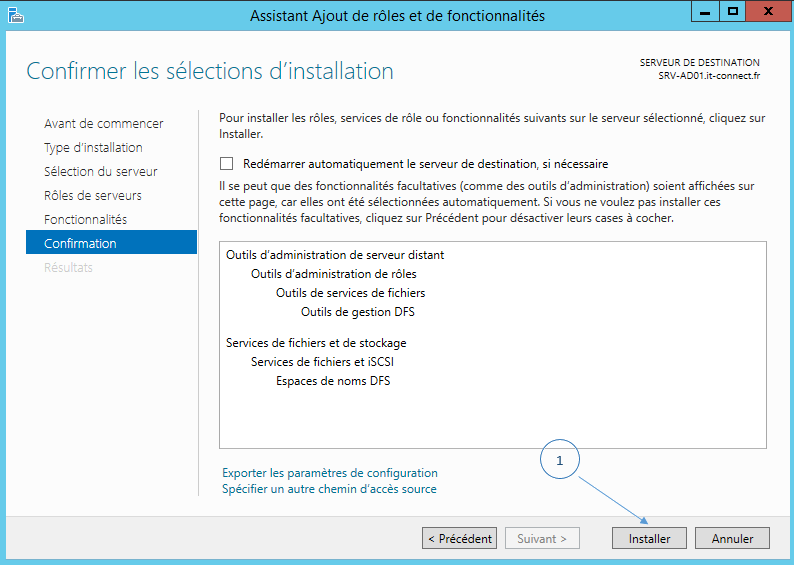Screen dimensions: 794x565
Task: Open the Fonctionnalités step
Action: (x=85, y=220)
